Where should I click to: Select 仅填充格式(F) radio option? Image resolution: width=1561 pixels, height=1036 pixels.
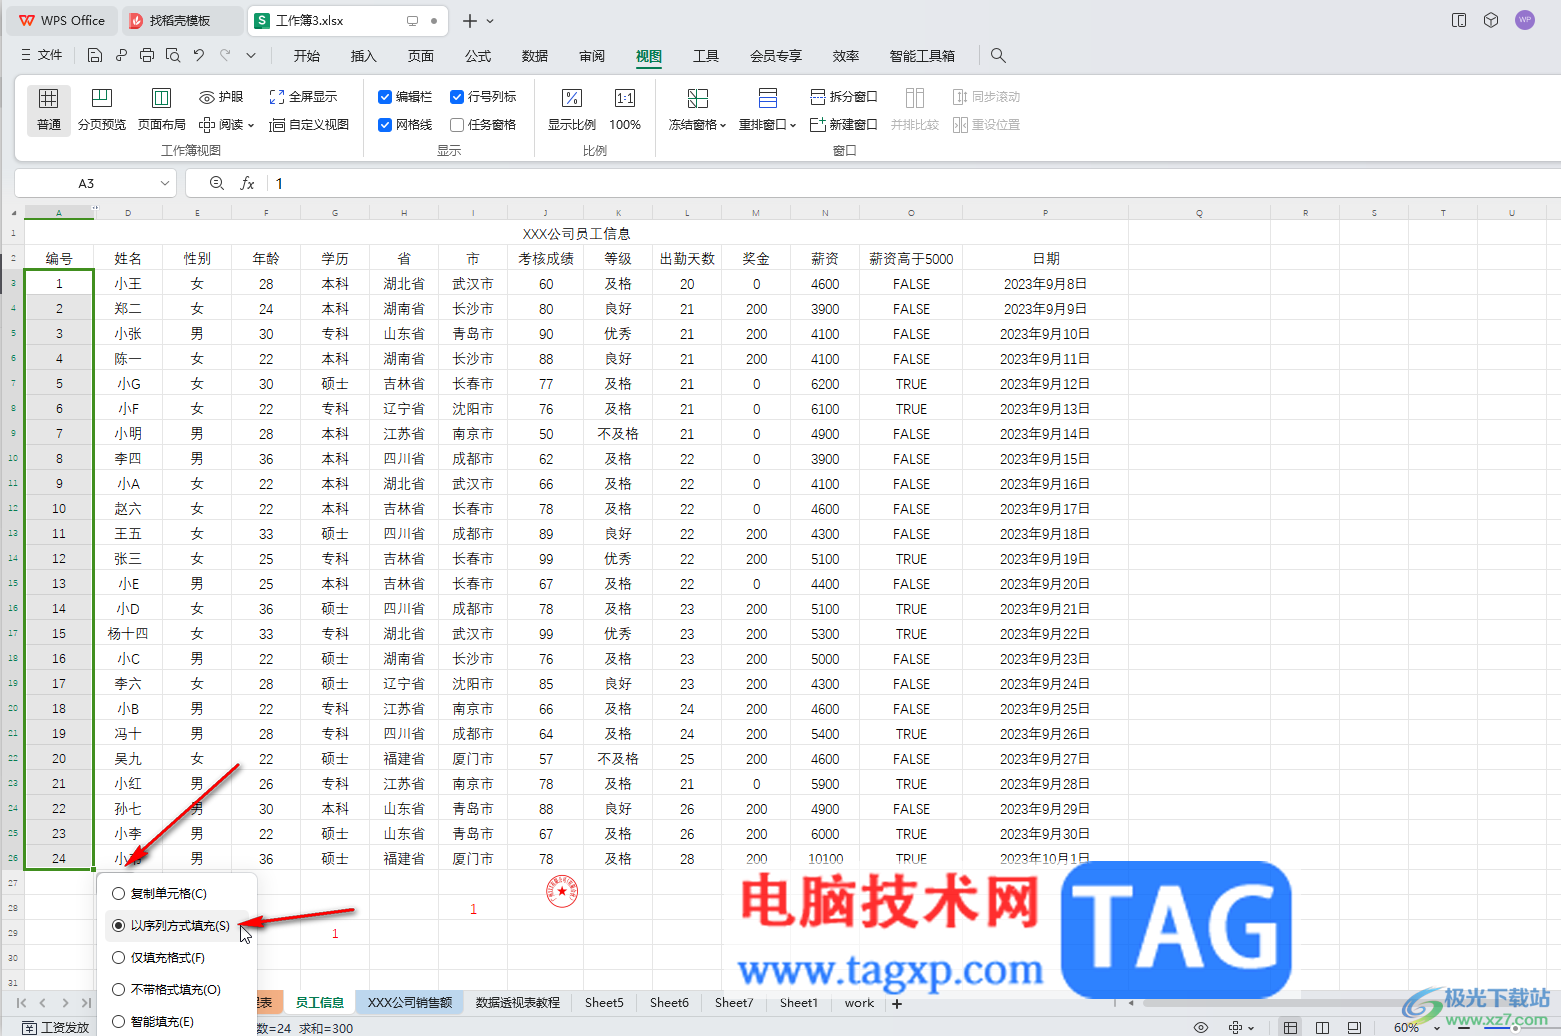pyautogui.click(x=119, y=958)
